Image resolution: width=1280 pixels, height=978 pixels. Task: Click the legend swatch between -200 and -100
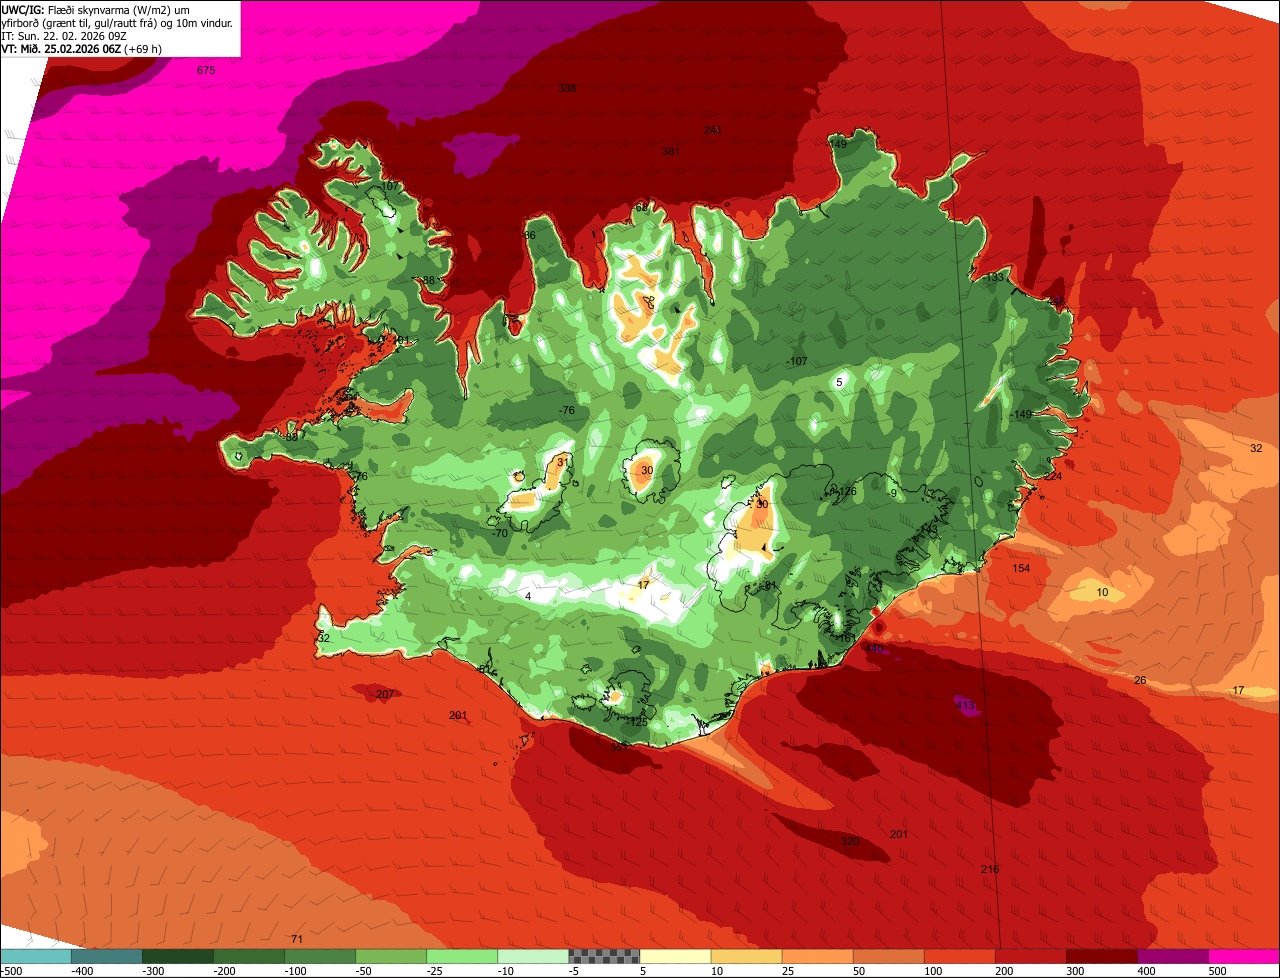pyautogui.click(x=248, y=956)
